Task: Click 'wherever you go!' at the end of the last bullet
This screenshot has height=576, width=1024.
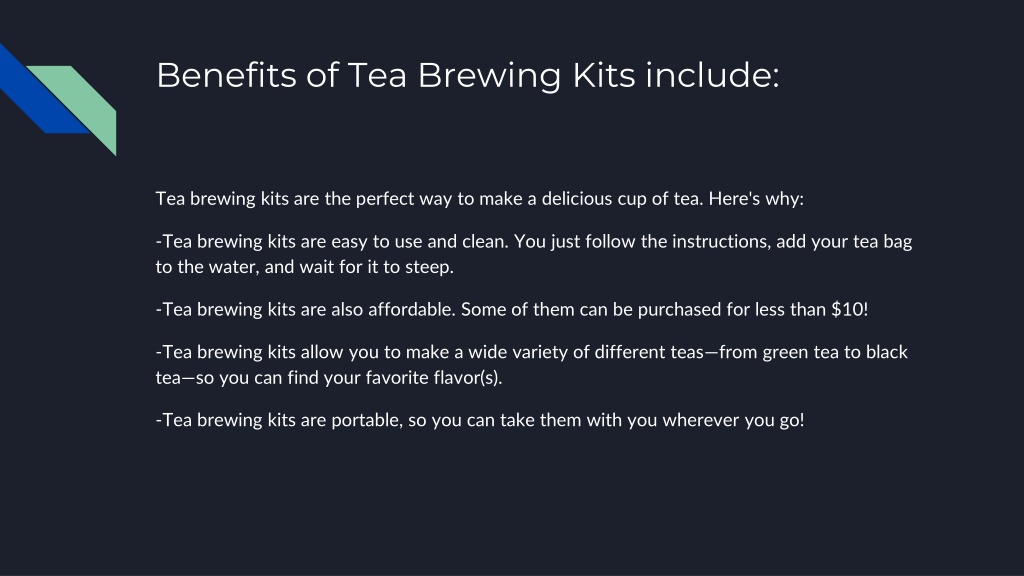Action: (x=733, y=420)
